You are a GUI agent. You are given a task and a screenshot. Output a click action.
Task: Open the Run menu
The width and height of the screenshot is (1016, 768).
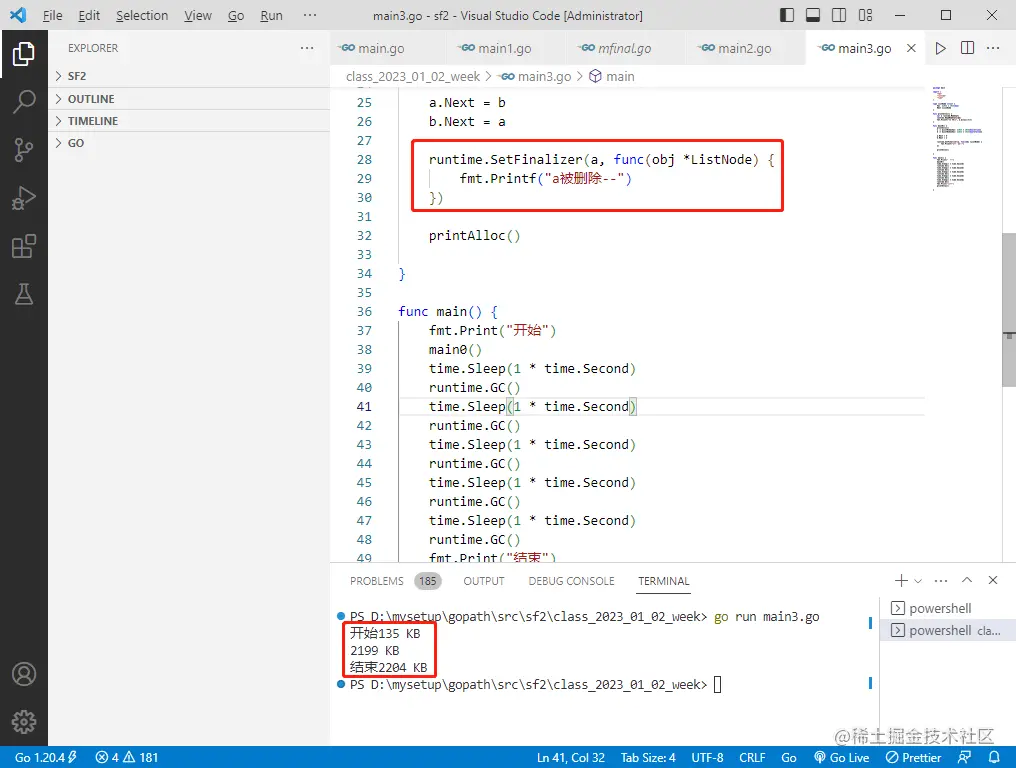coord(271,16)
